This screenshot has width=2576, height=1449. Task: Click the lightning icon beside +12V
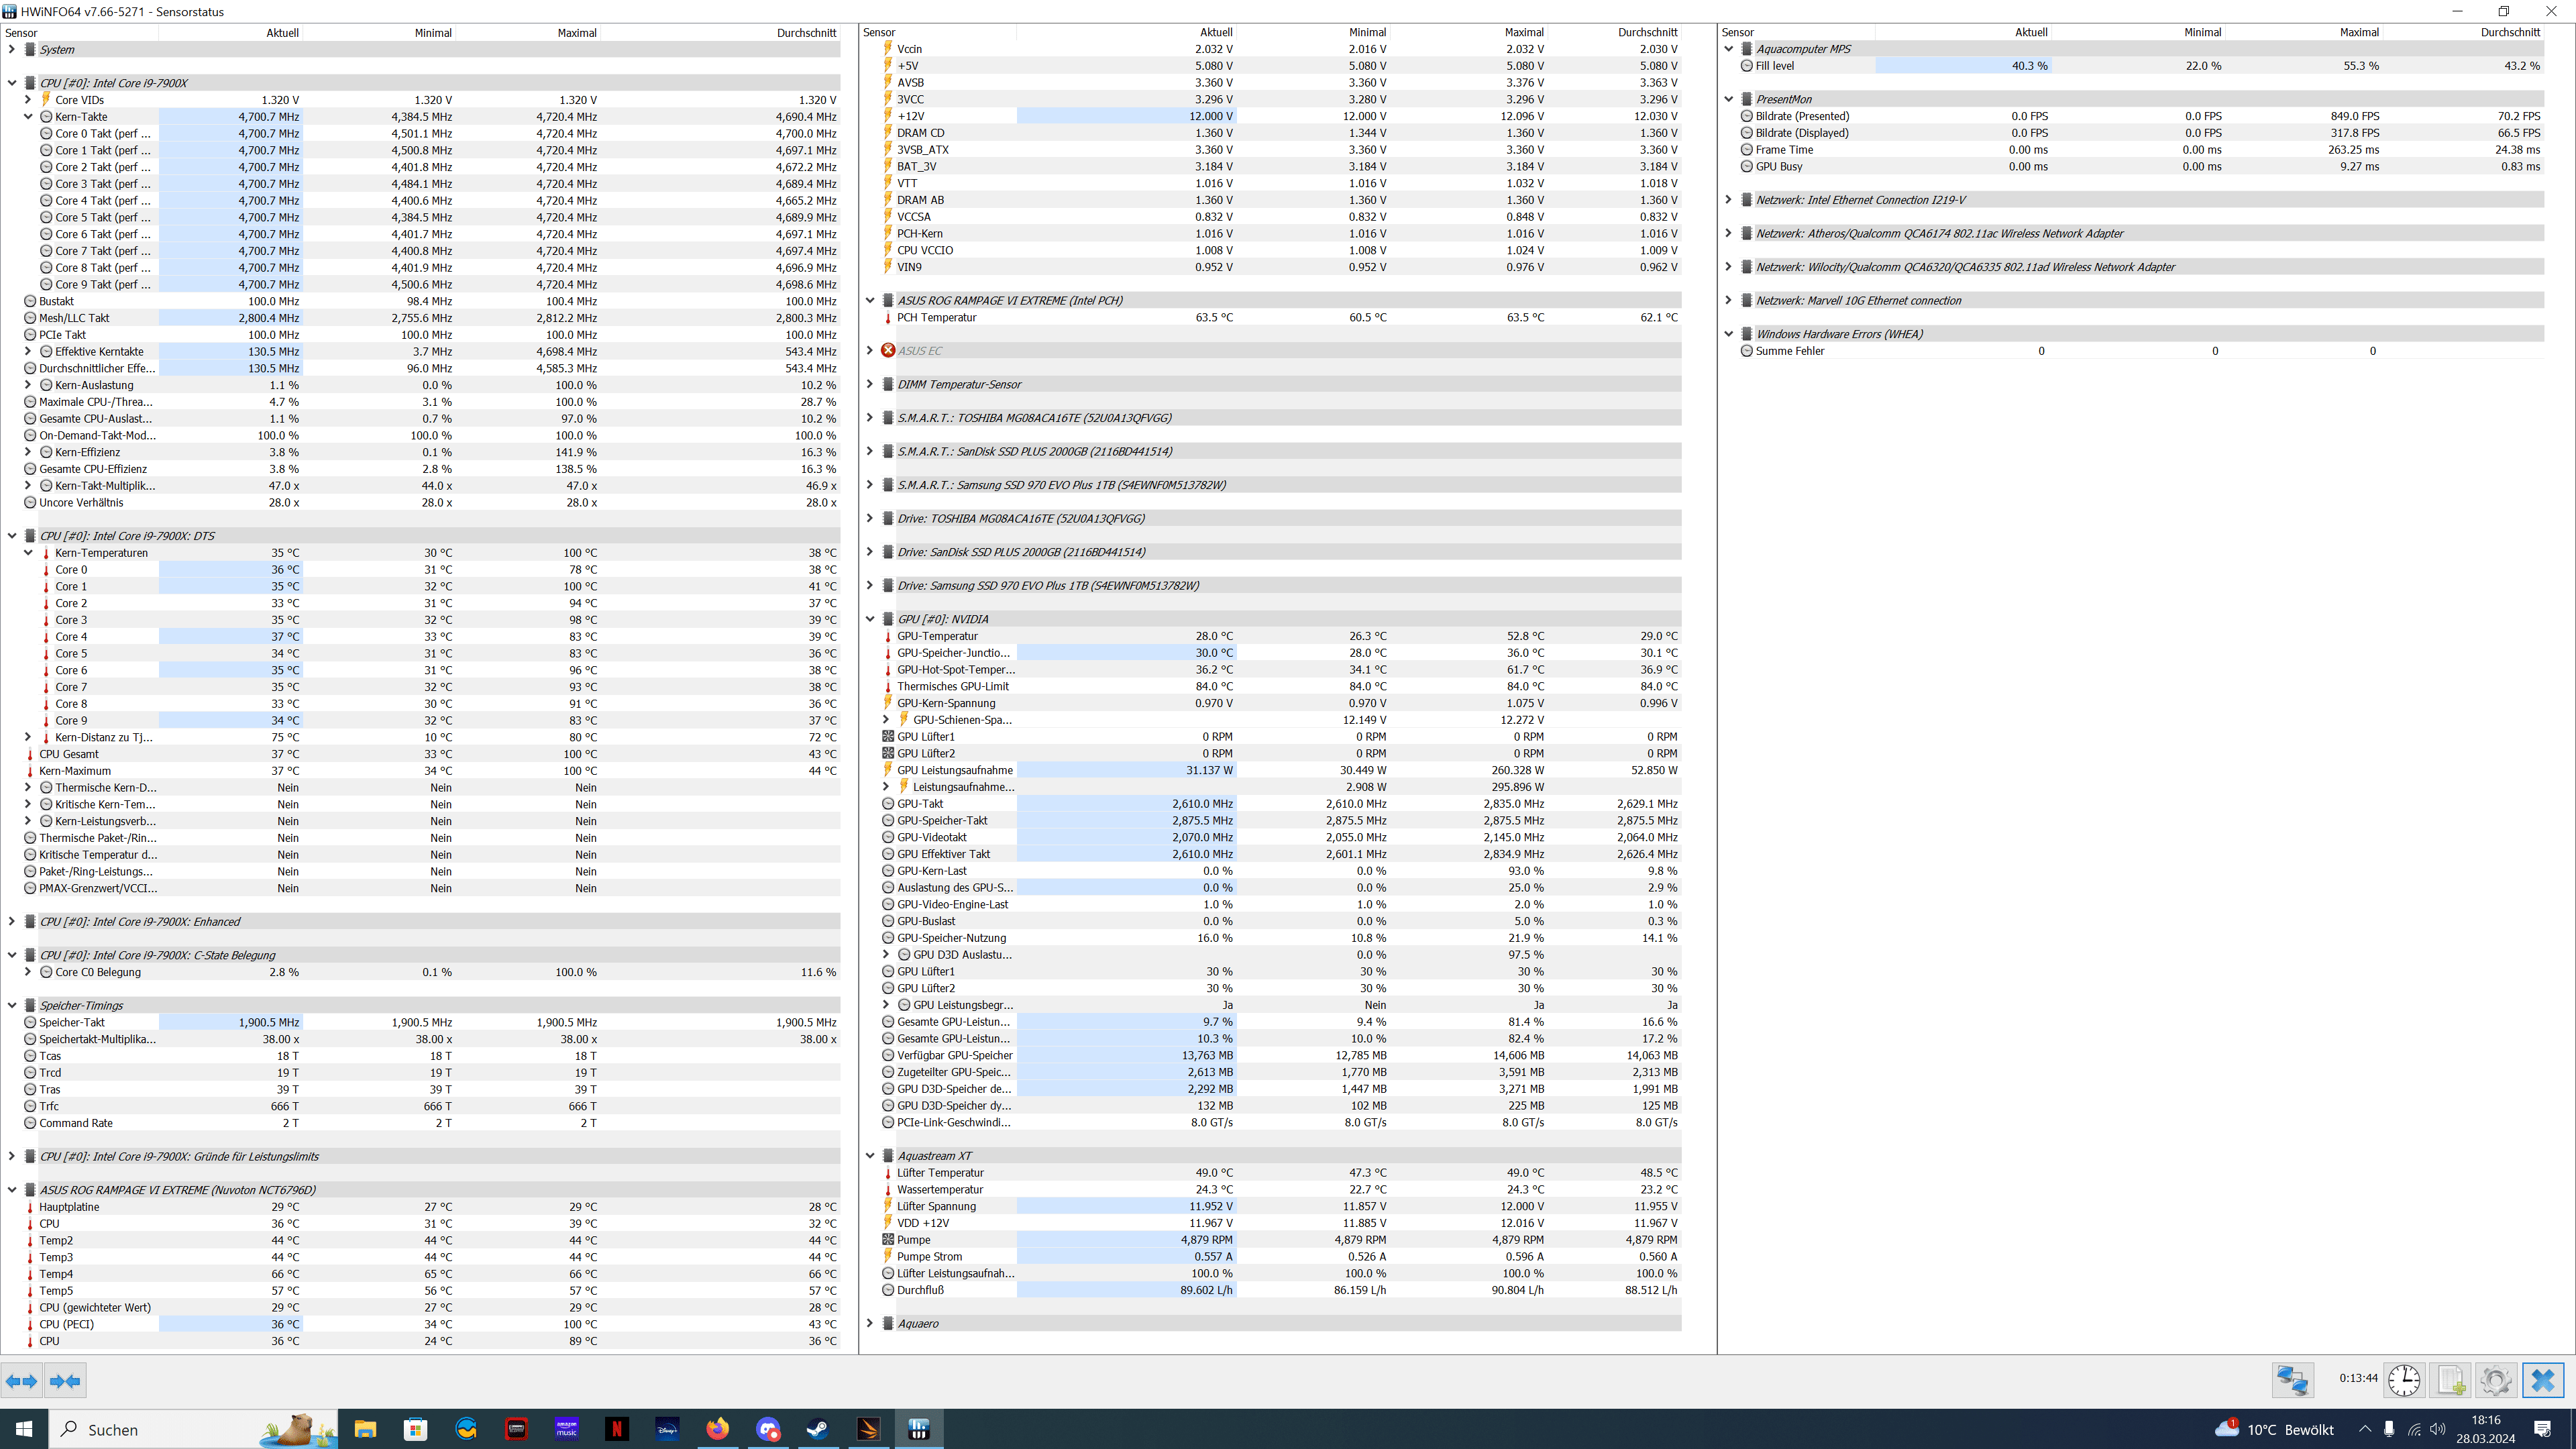click(888, 116)
